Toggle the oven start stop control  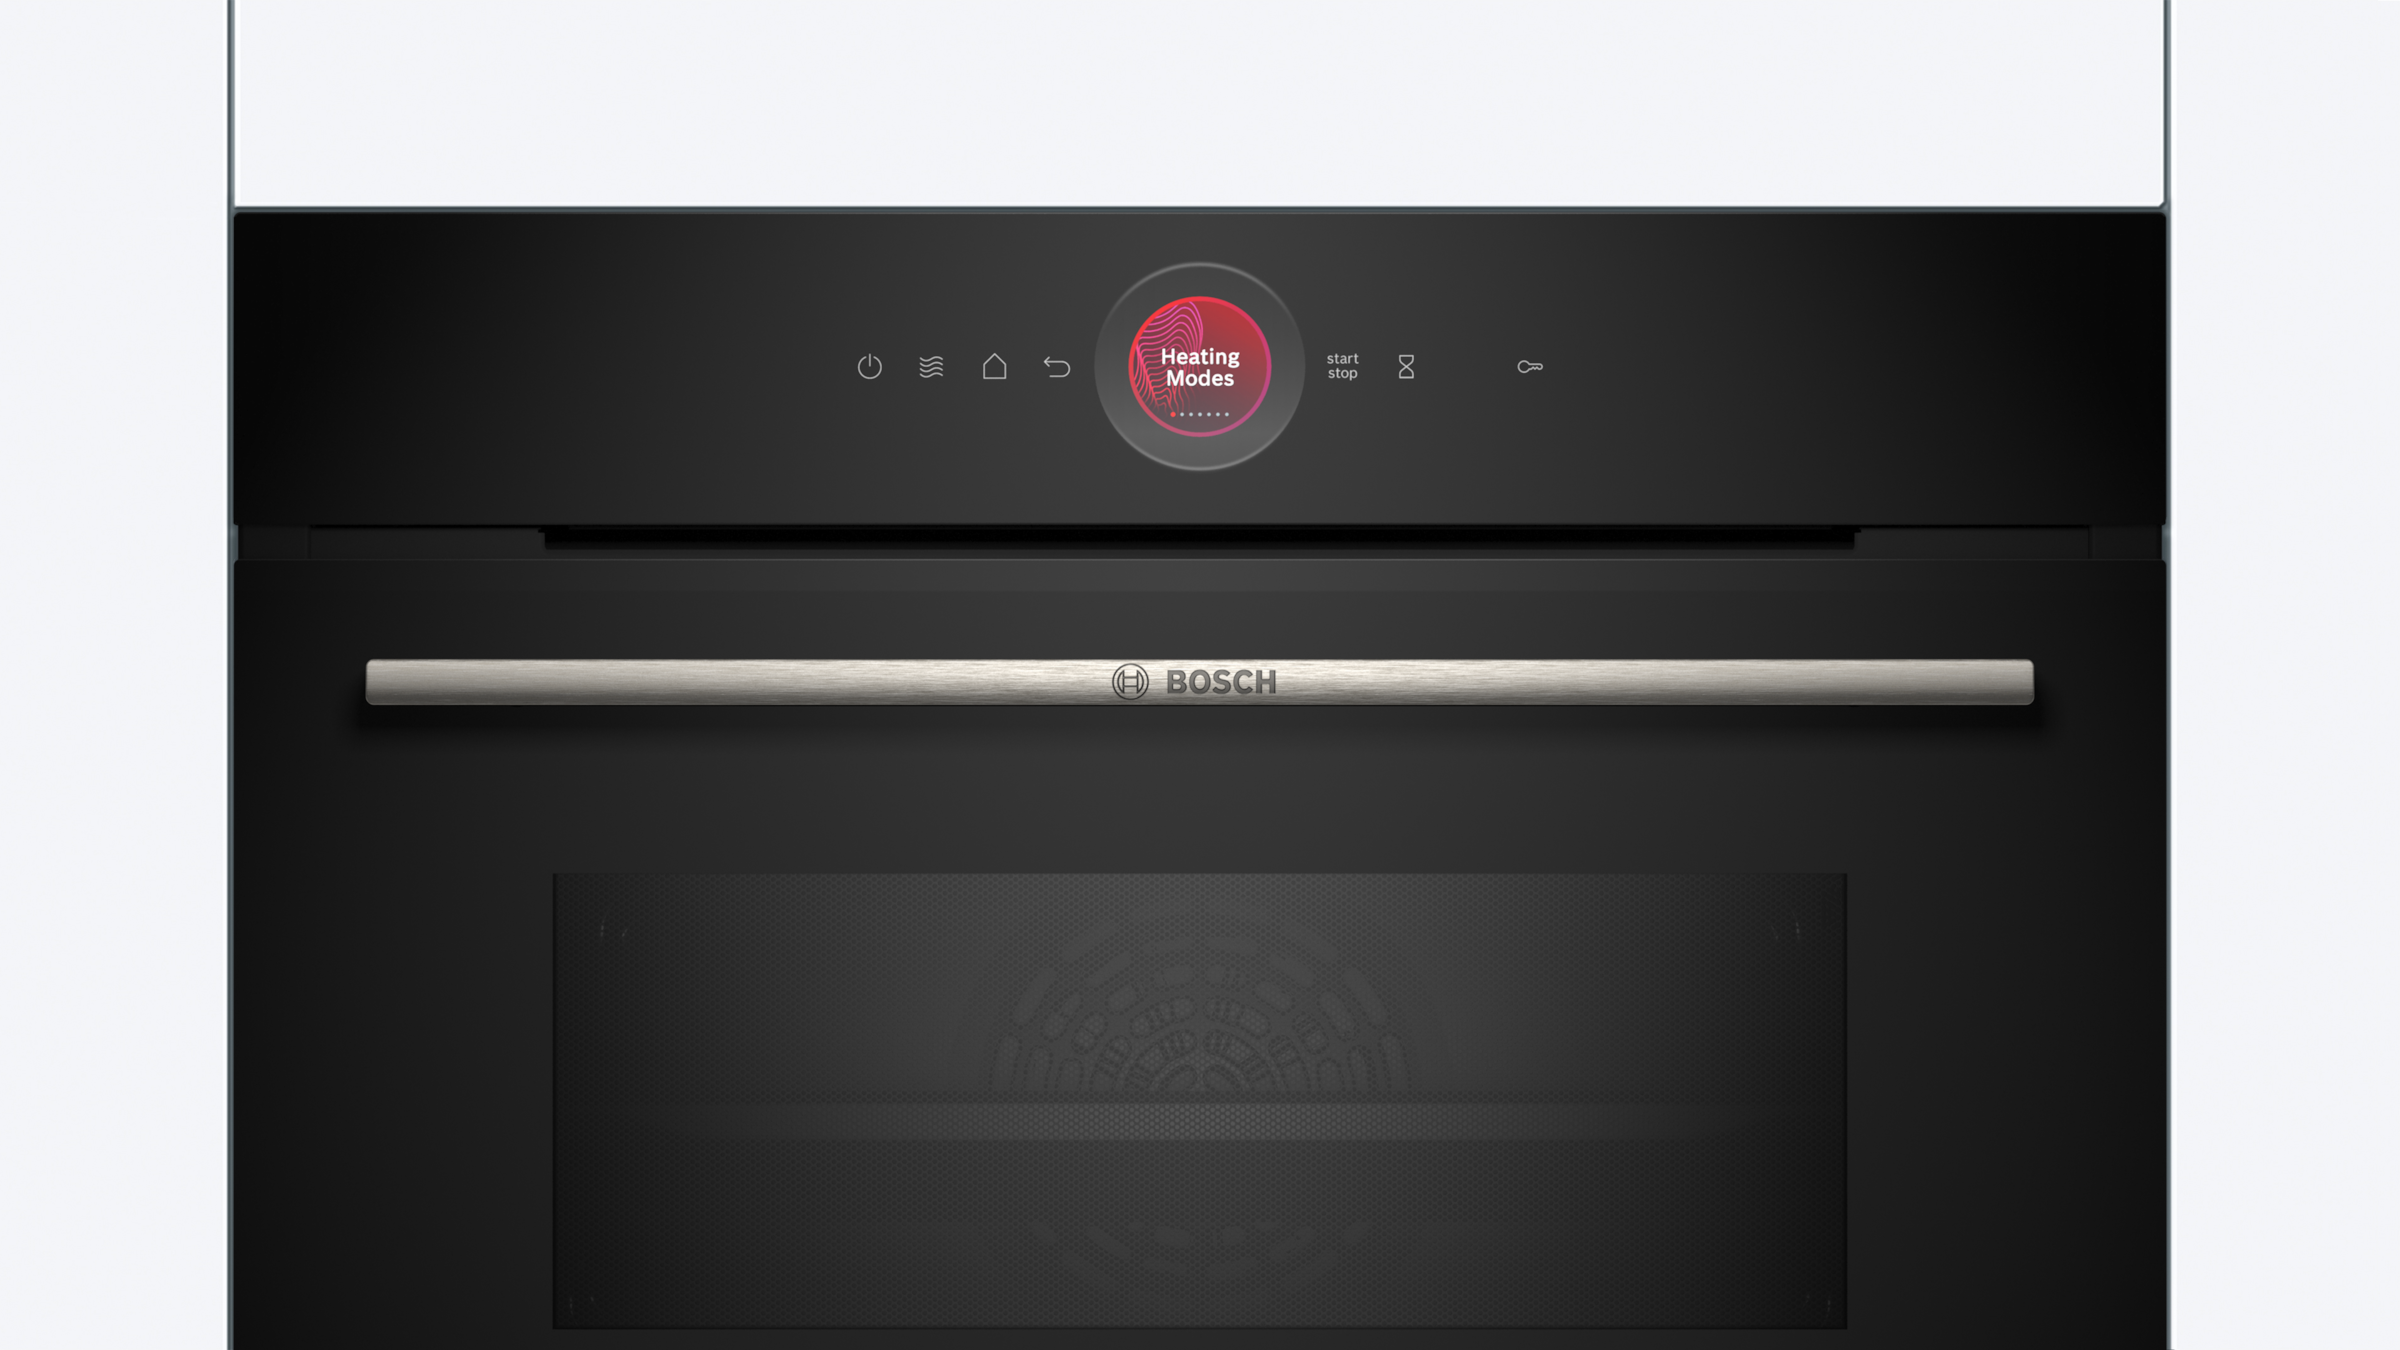pyautogui.click(x=1342, y=364)
